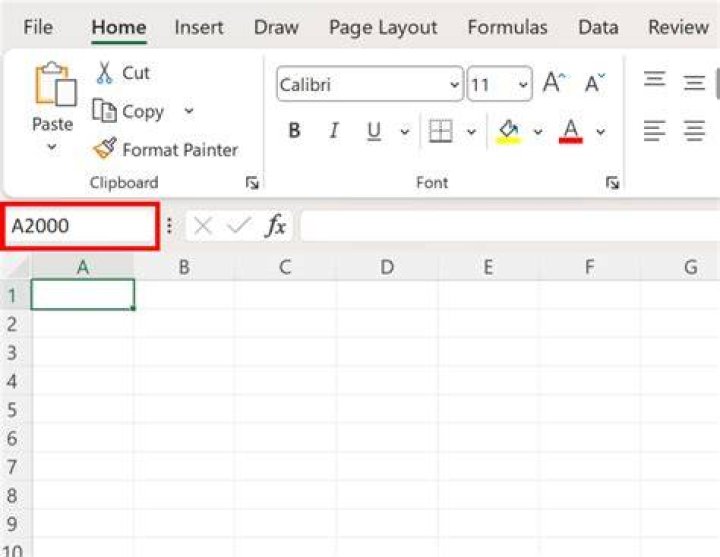
Task: Activate the Format Painter brush
Action: 105,149
